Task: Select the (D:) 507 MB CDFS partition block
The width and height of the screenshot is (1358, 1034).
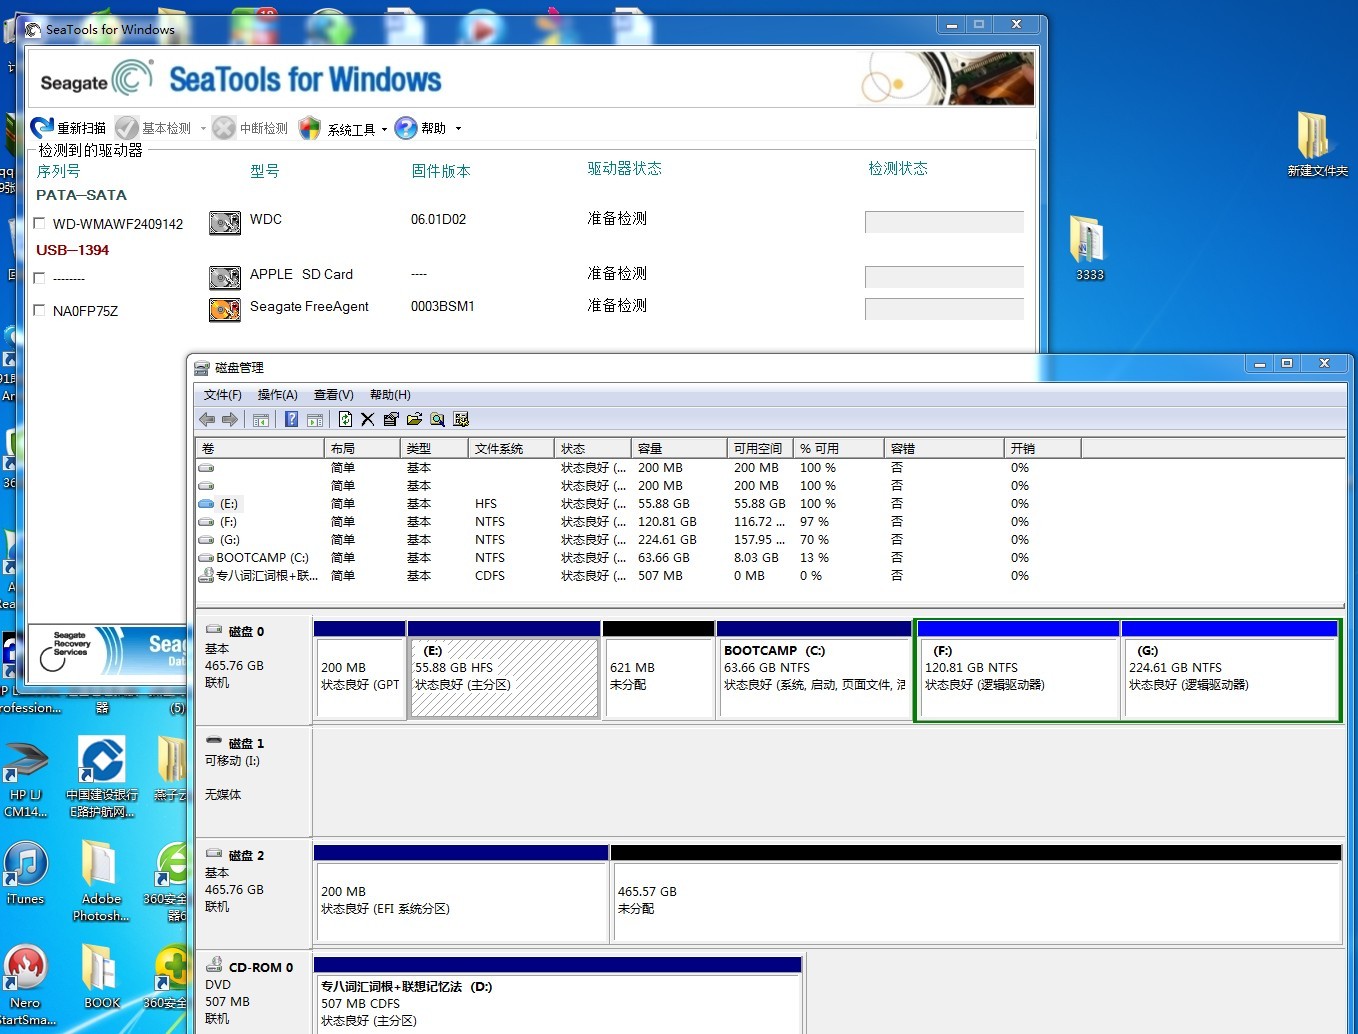Action: (558, 996)
